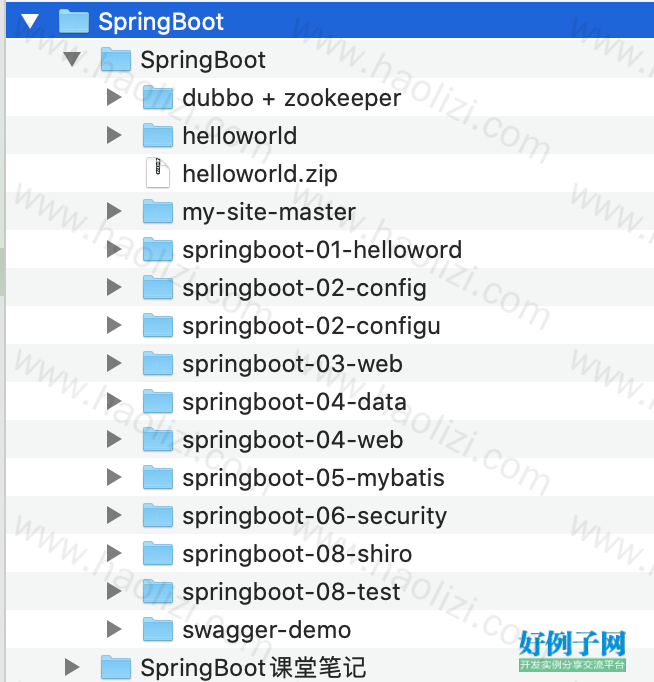The width and height of the screenshot is (654, 682).
Task: Expand springboot-08-test disclosure triangle
Action: tap(114, 591)
